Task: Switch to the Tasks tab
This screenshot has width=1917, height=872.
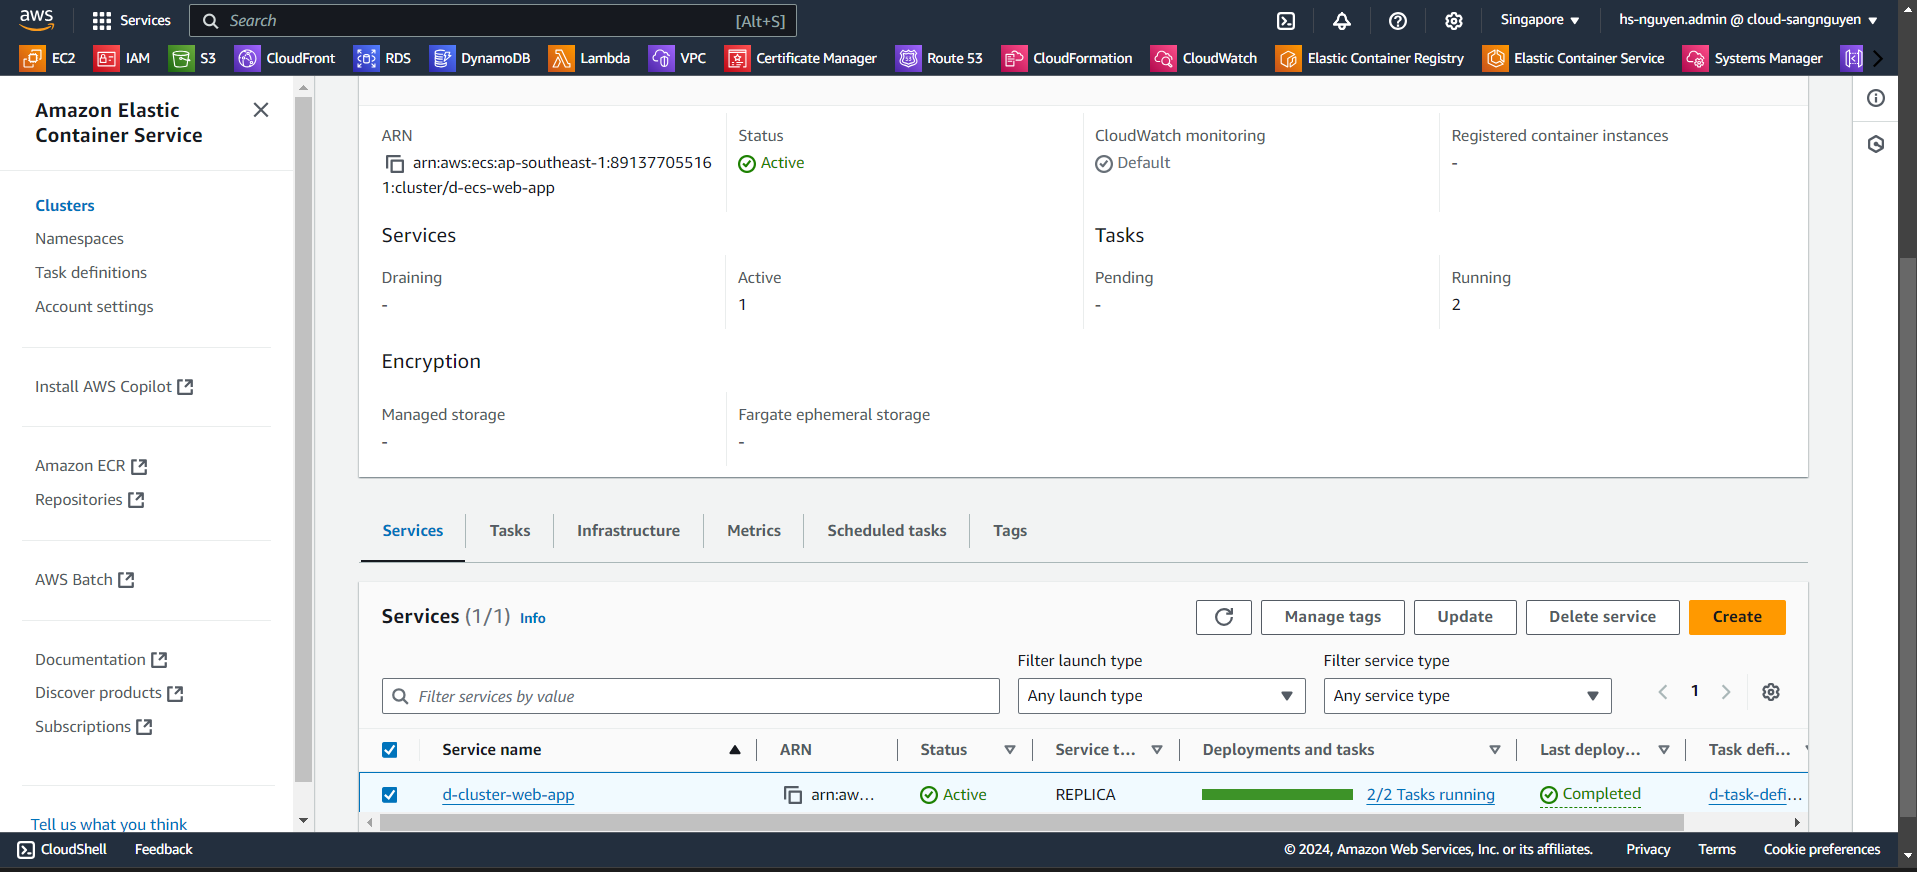Action: [x=510, y=531]
